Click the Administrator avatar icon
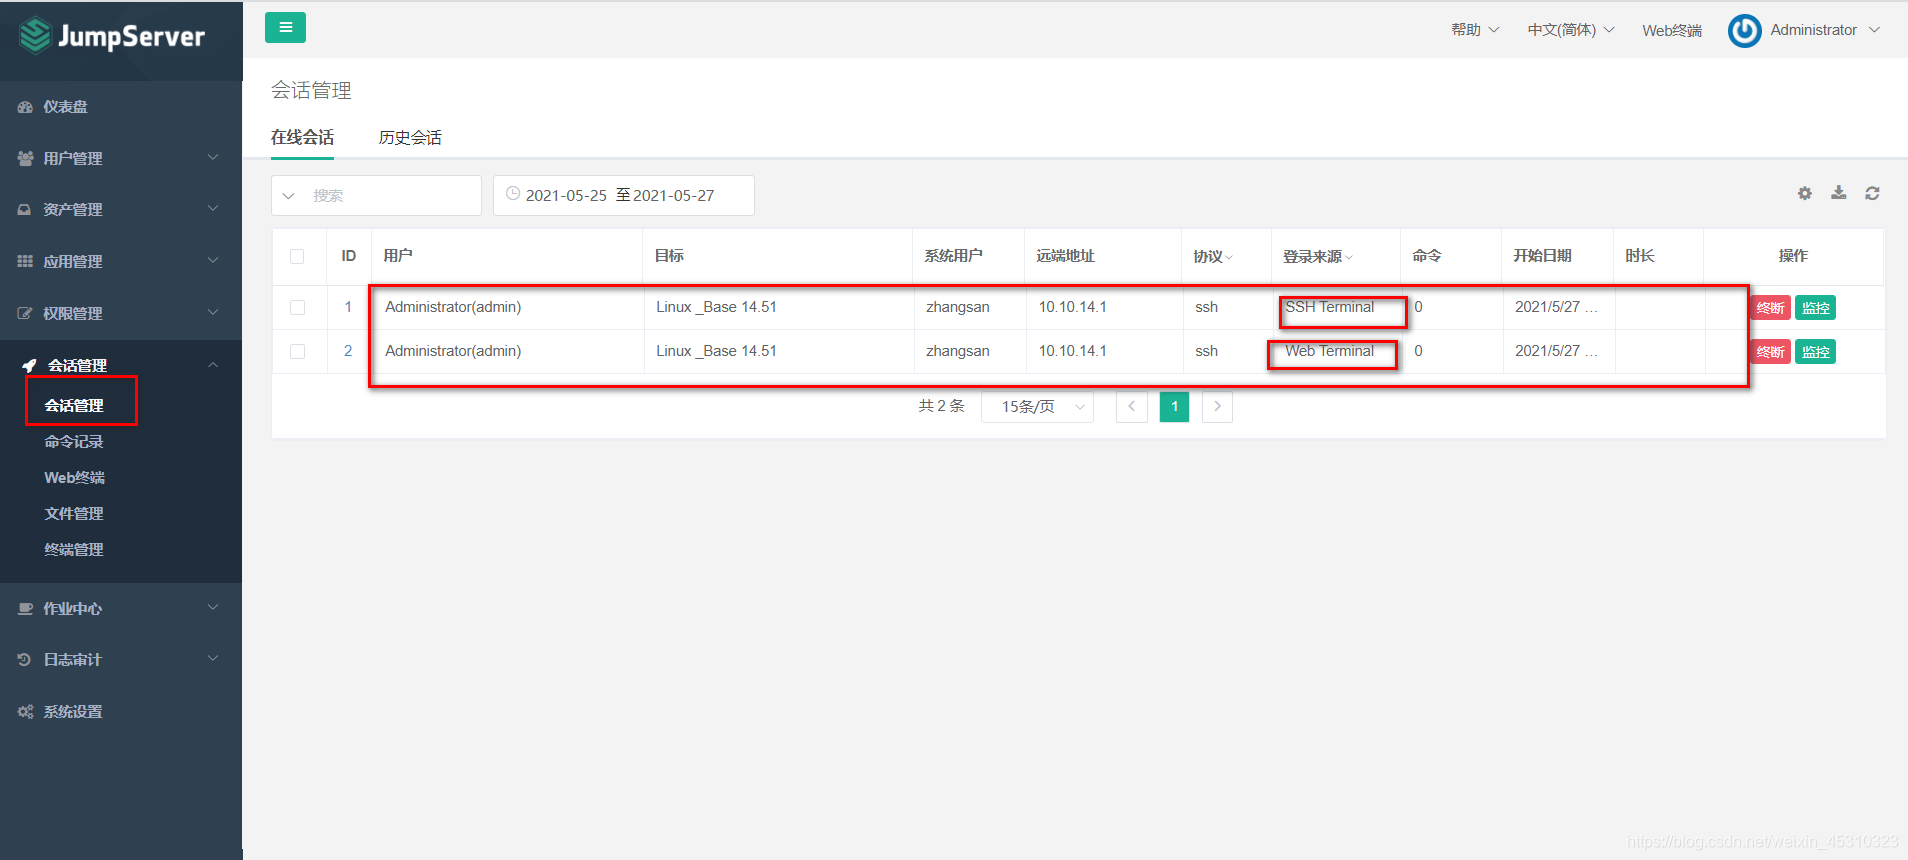Image resolution: width=1908 pixels, height=860 pixels. [x=1745, y=31]
